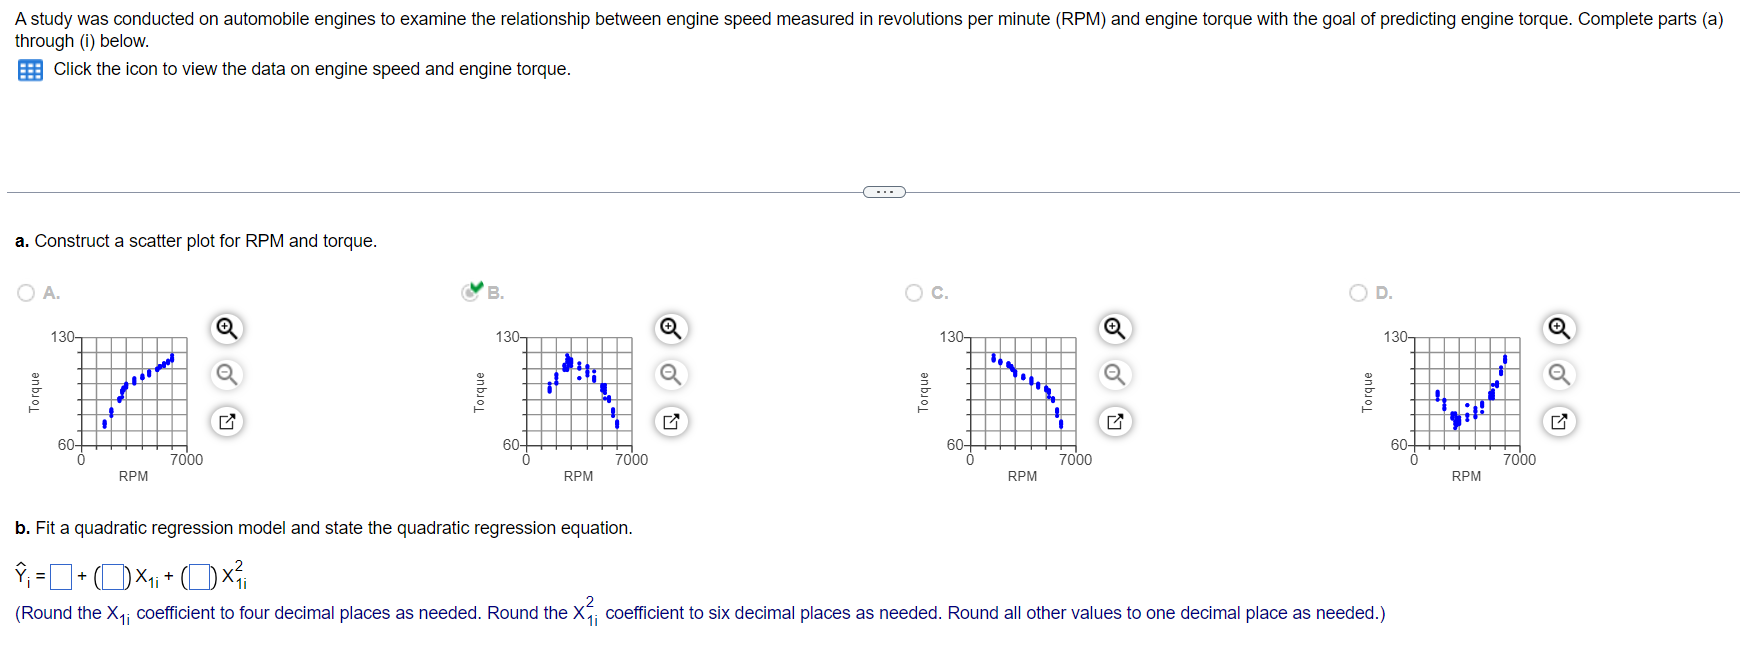This screenshot has height=663, width=1740.
Task: Click the zoom-out magnifier for graph D
Action: (1558, 375)
